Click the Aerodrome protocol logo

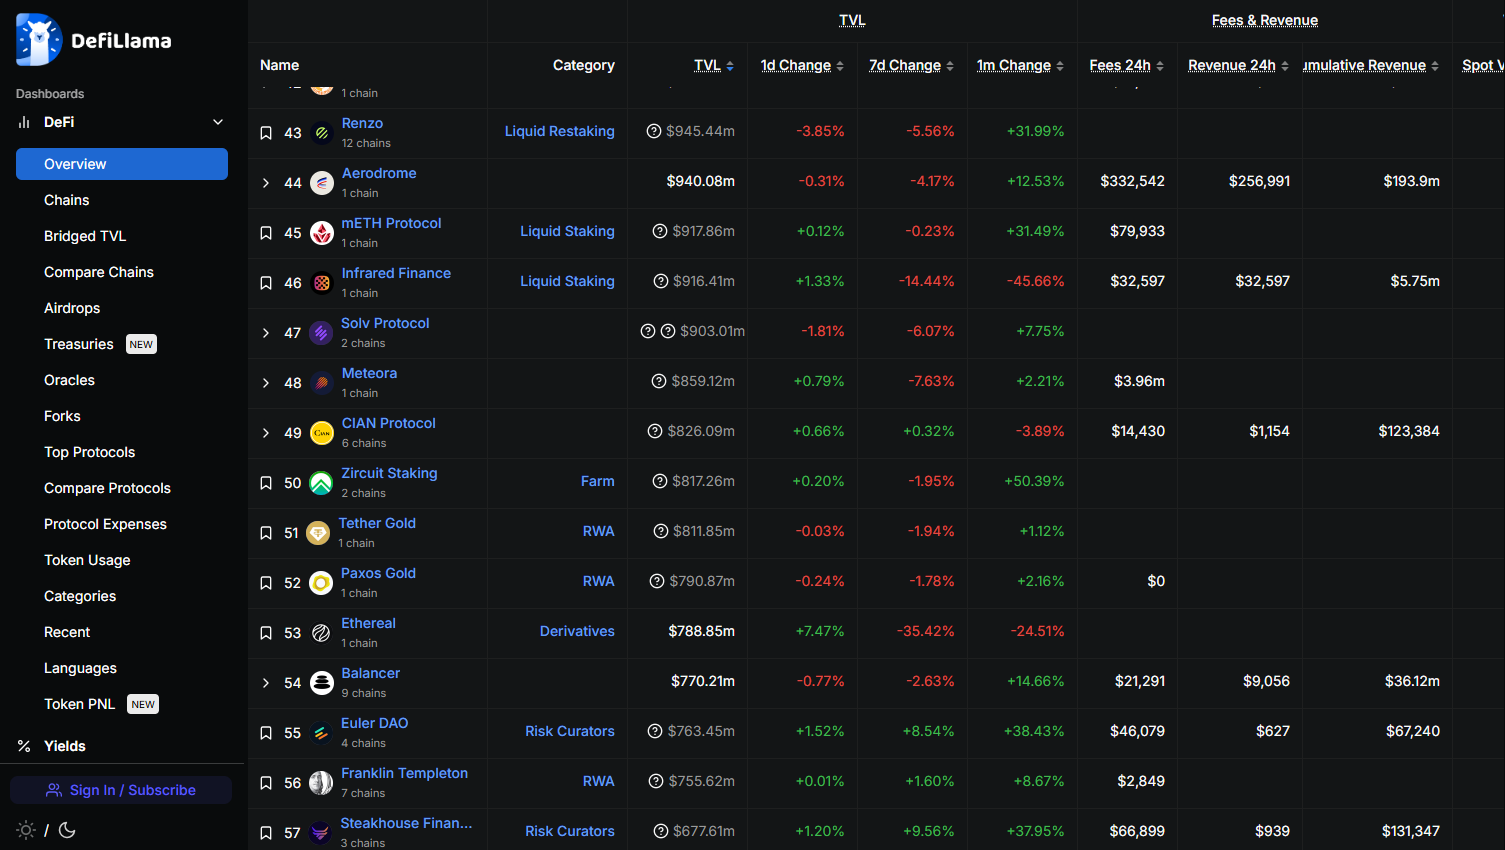pyautogui.click(x=322, y=183)
